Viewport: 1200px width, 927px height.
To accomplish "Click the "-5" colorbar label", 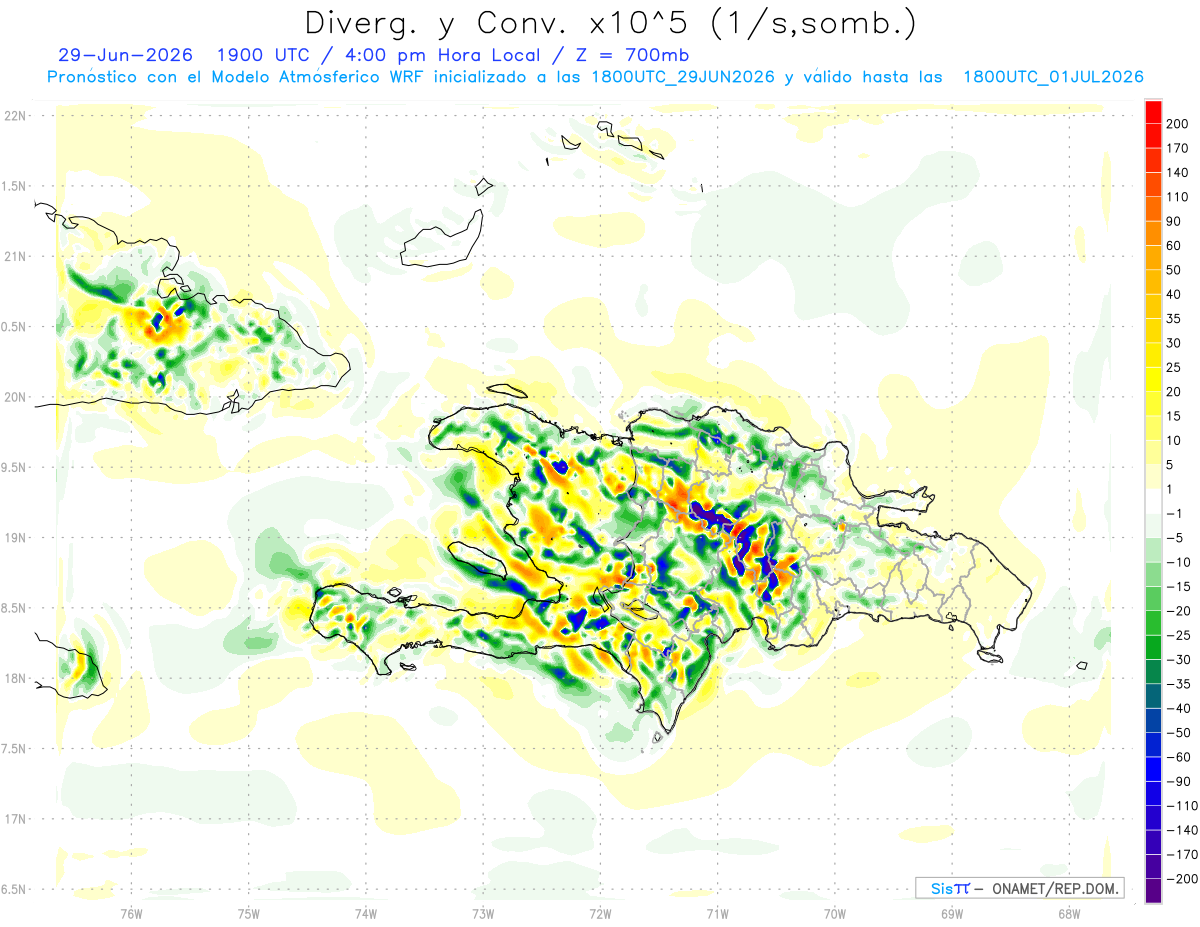I will pos(1175,538).
